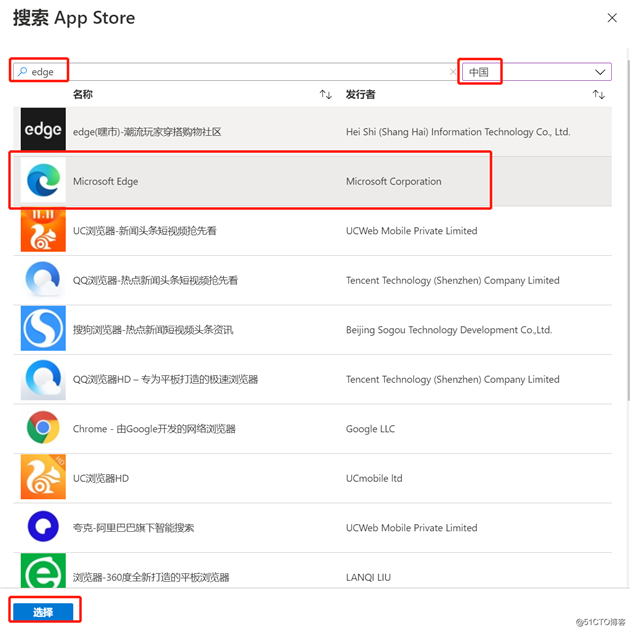The image size is (630, 631).
Task: Click Tencent publisher in QQ浏览器HD row
Action: (x=453, y=379)
